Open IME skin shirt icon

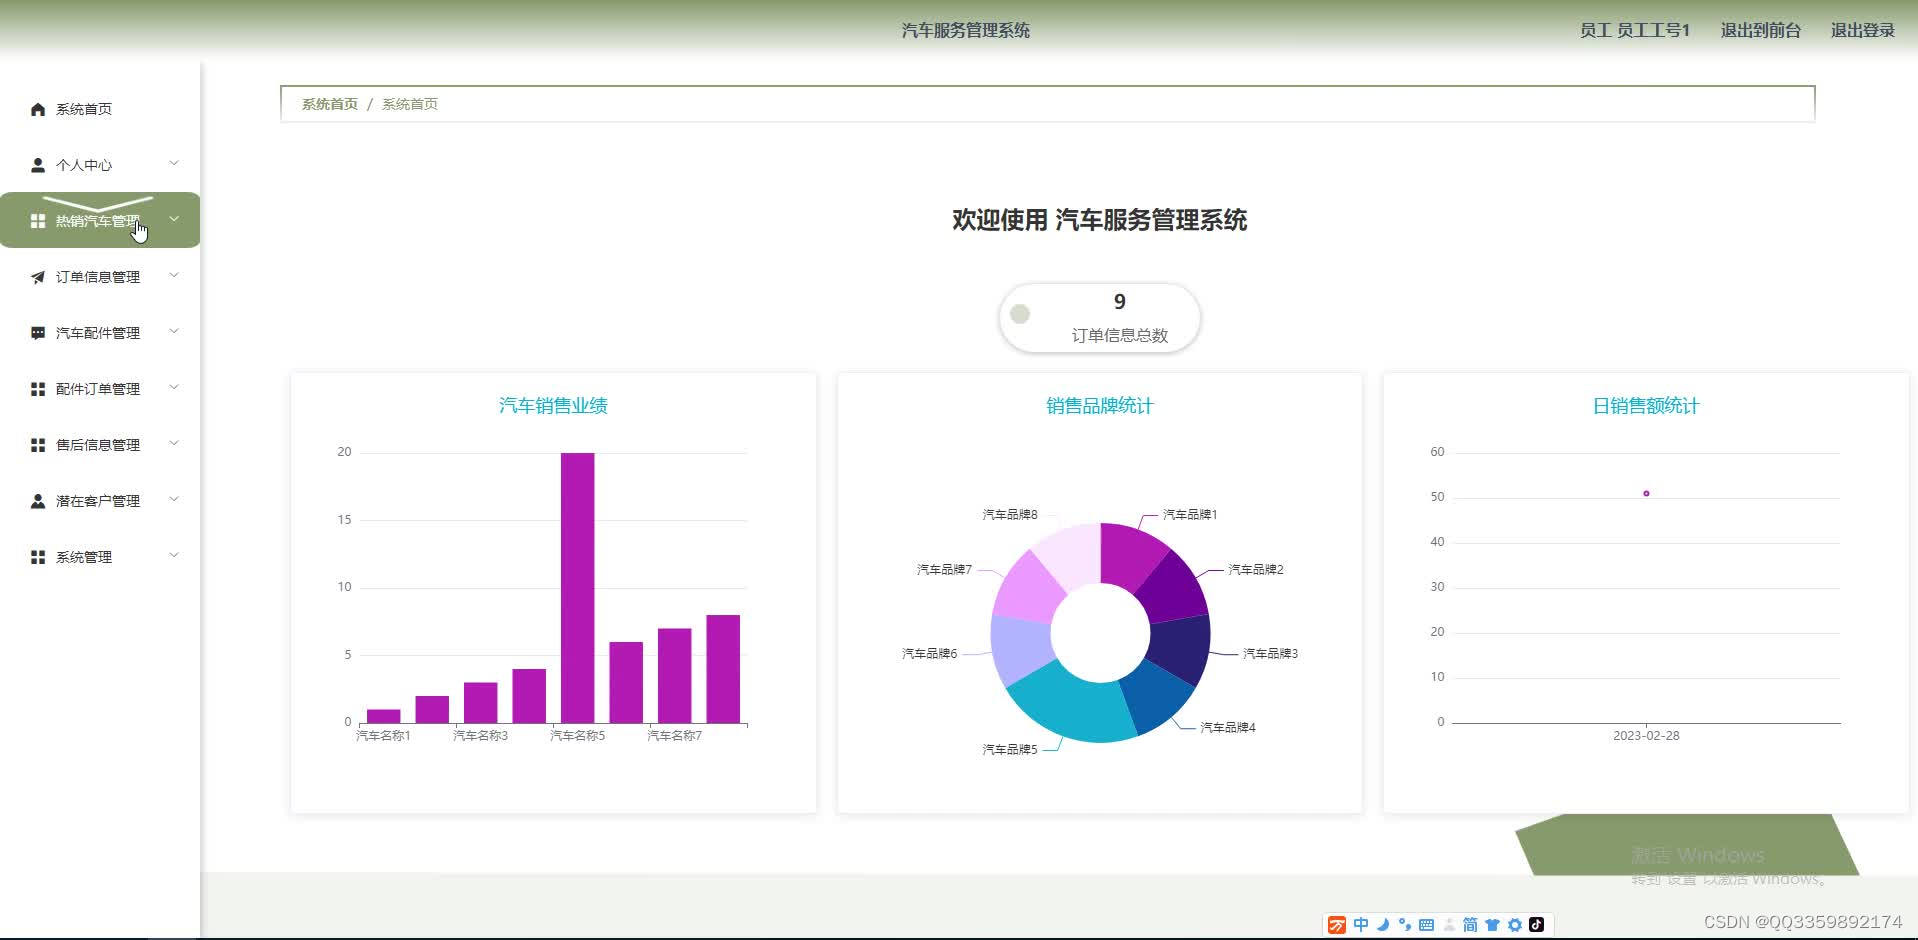click(x=1492, y=925)
